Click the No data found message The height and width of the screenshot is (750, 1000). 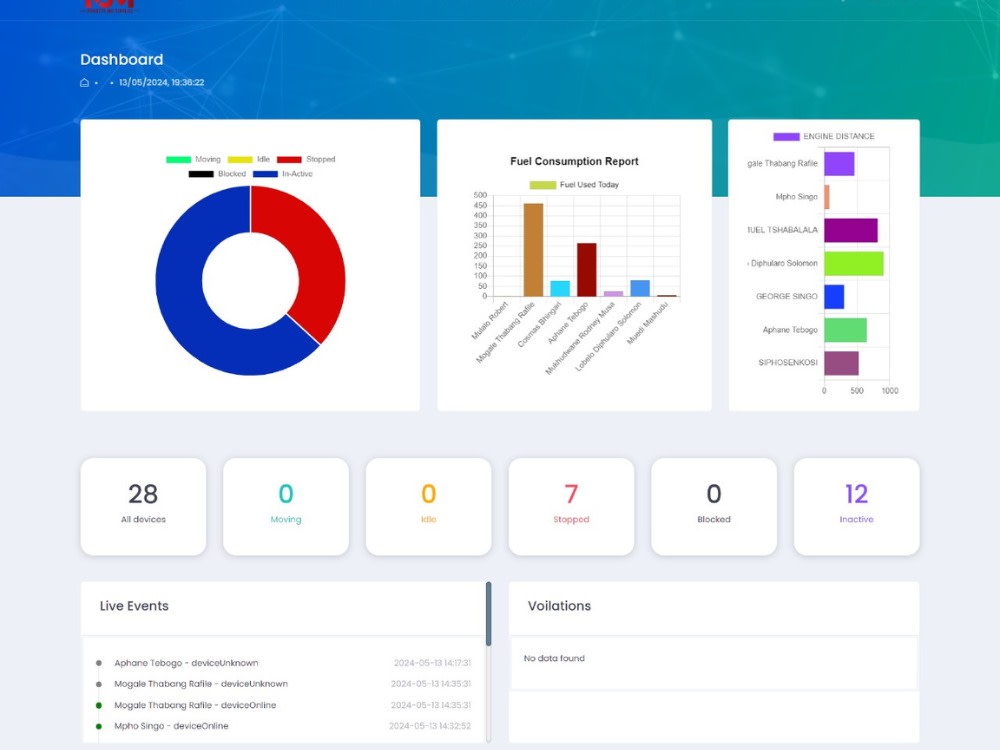(x=554, y=658)
